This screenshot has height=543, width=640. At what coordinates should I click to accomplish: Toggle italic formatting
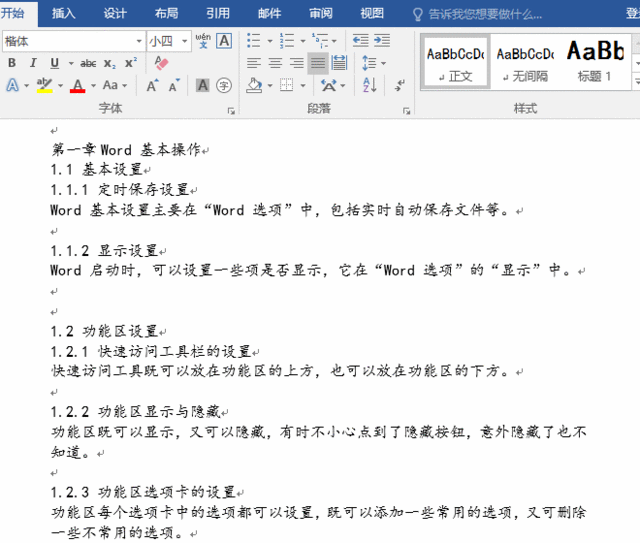point(32,63)
